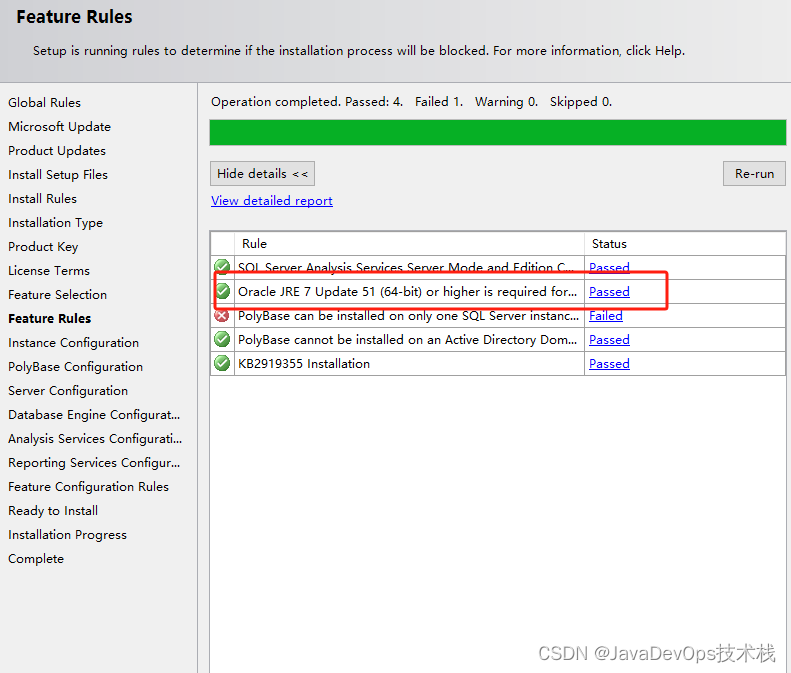This screenshot has height=673, width=791.
Task: Click green check icon for Active Directory rule
Action: coord(222,339)
